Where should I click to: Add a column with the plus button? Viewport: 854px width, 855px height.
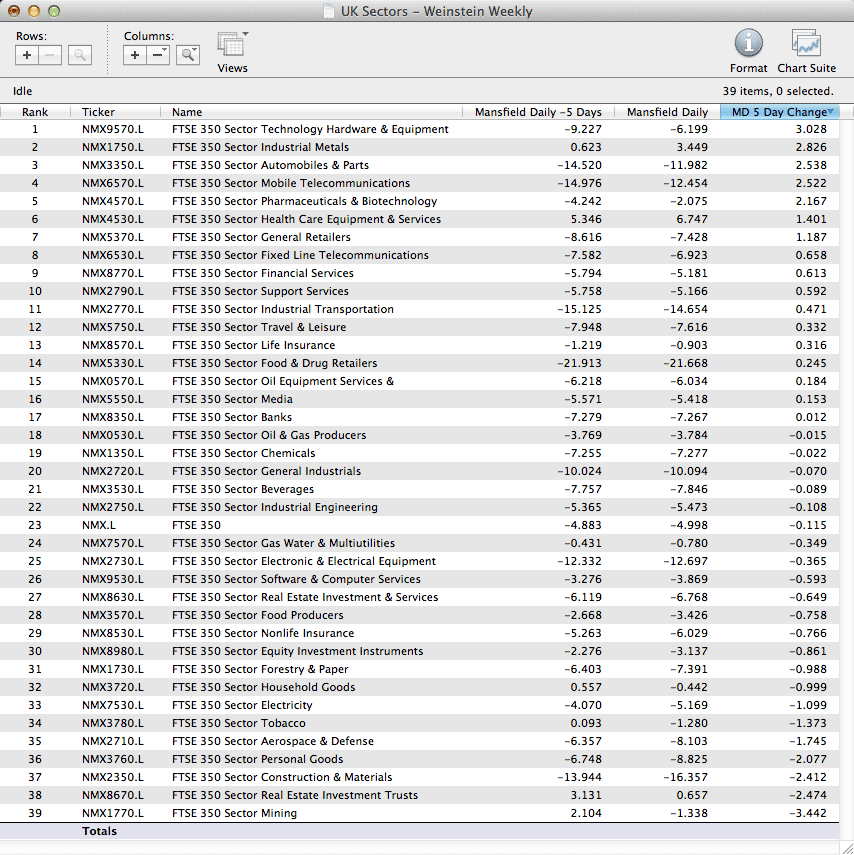(x=135, y=55)
